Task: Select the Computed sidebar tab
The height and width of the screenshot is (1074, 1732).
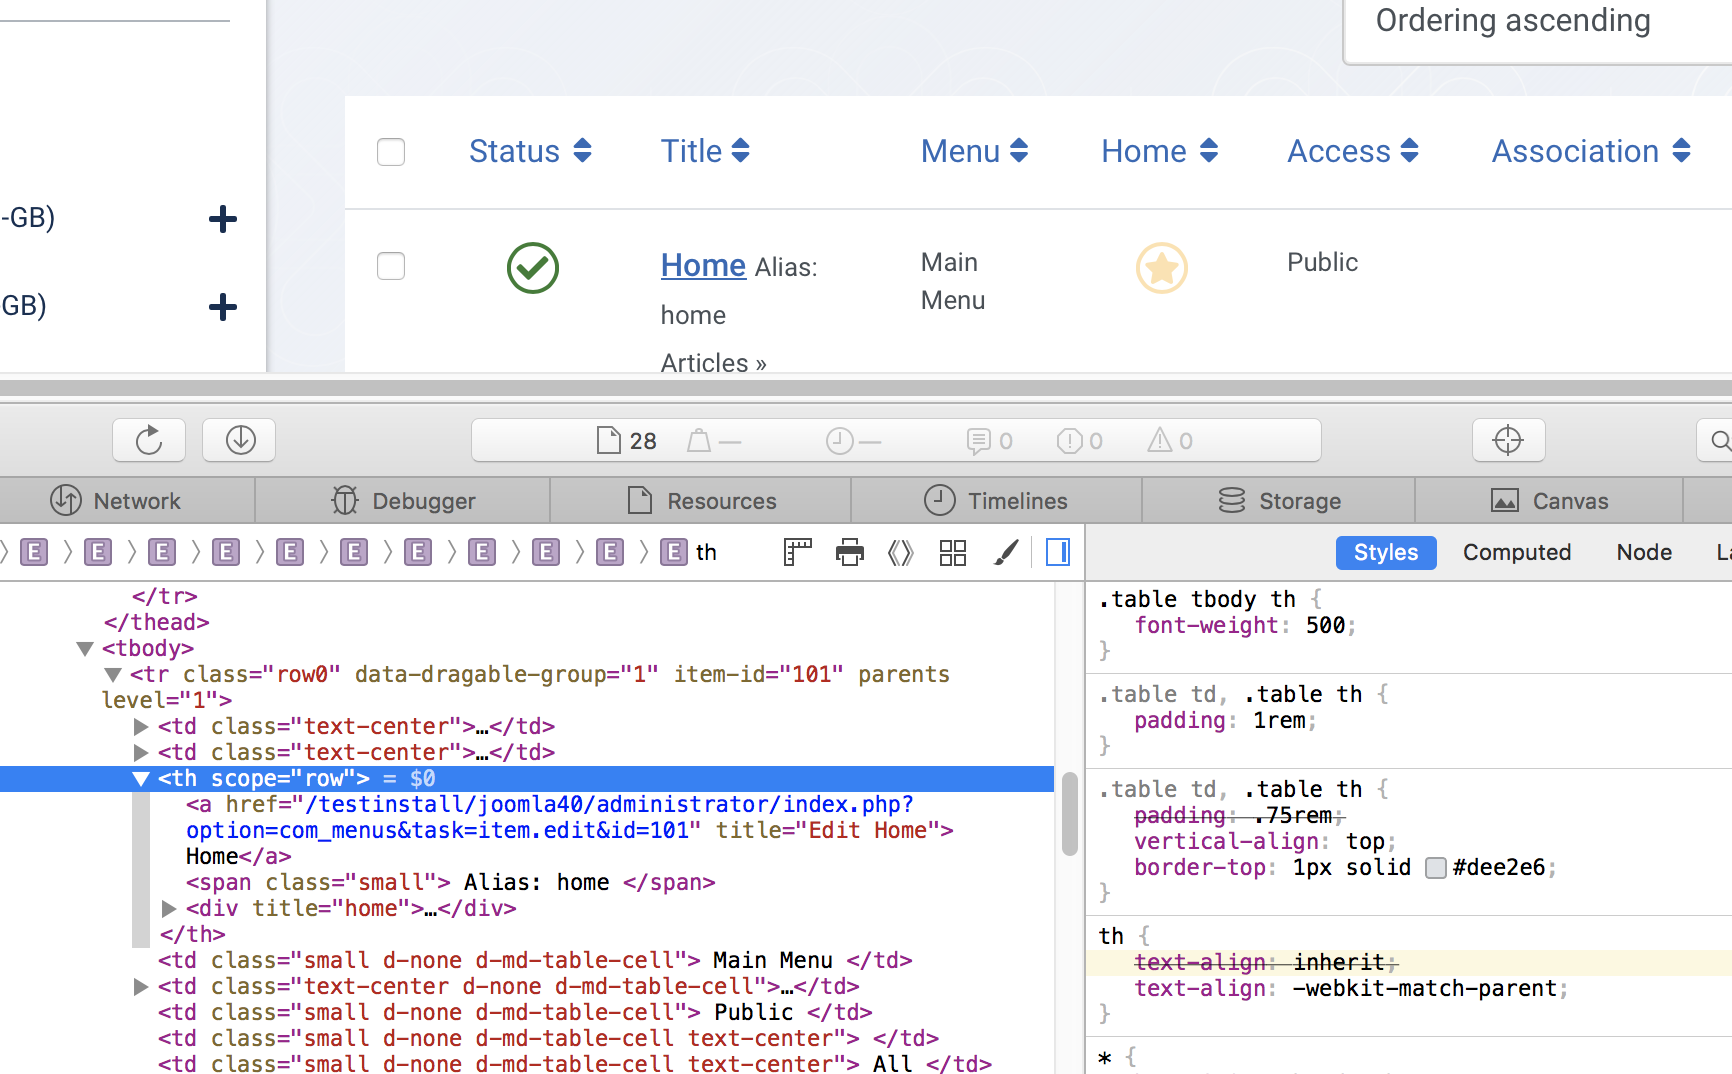Action: (1517, 552)
